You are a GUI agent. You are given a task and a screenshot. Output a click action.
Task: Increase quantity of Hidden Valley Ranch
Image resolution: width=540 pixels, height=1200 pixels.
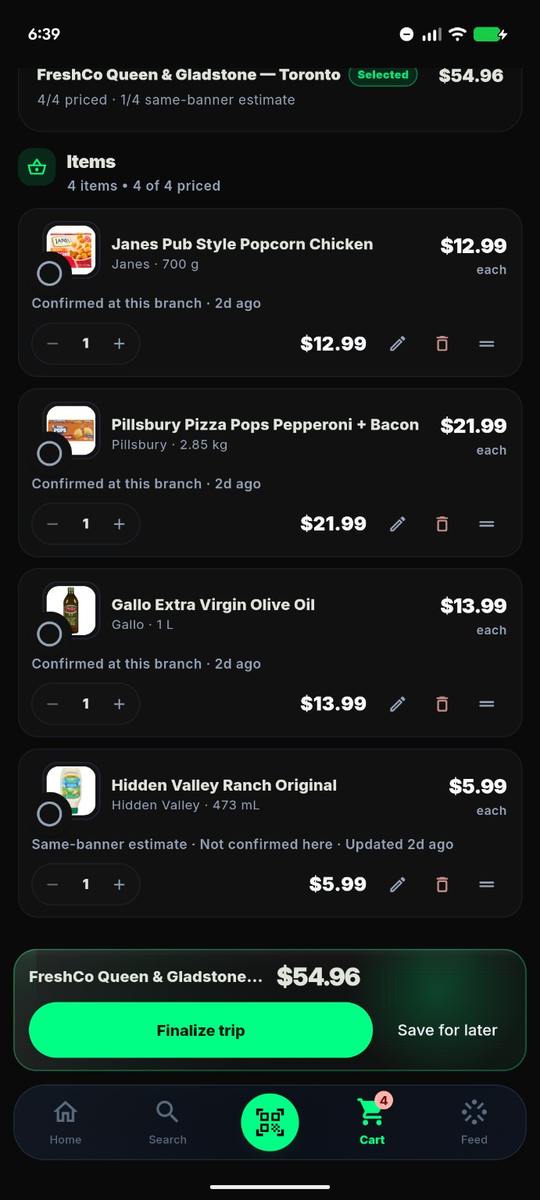119,884
